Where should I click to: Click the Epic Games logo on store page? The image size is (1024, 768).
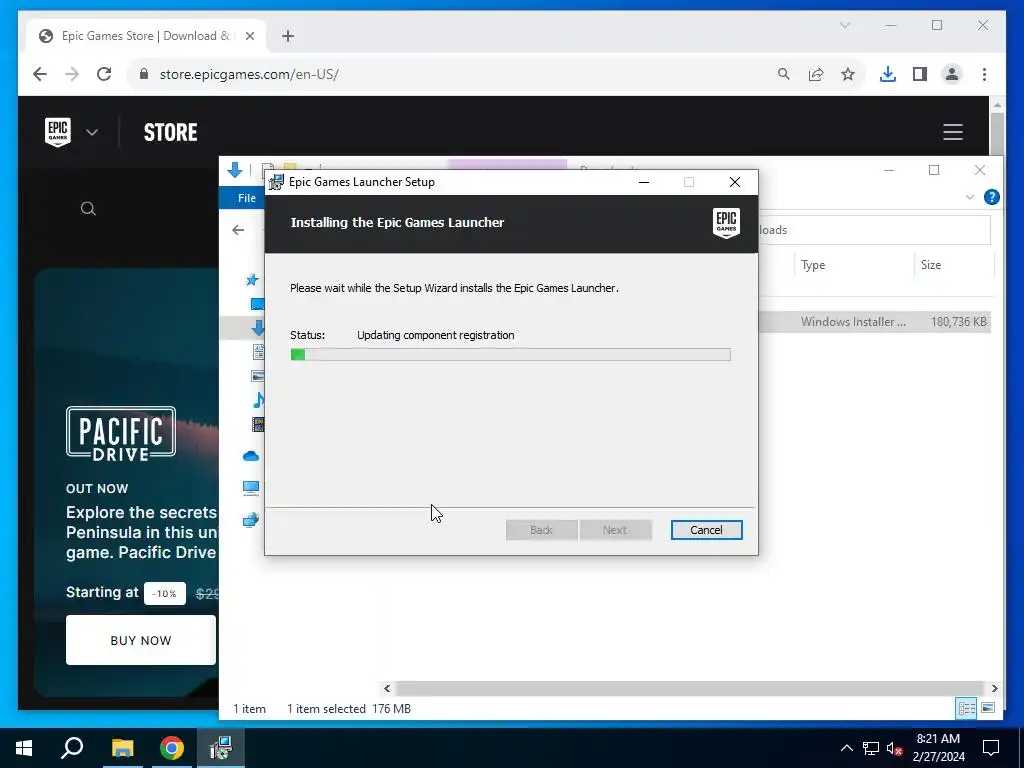click(57, 132)
